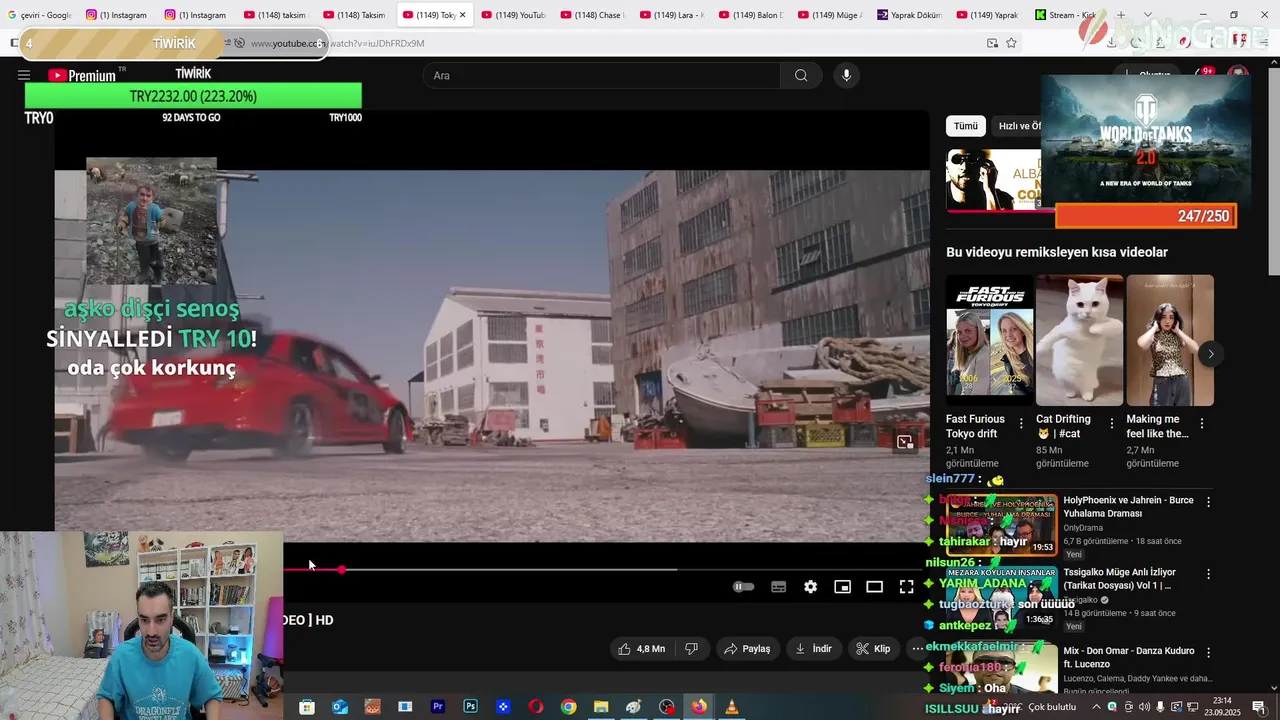Screen dimensions: 1280x720
Task: Start voice search with the microphone icon
Action: (x=846, y=76)
